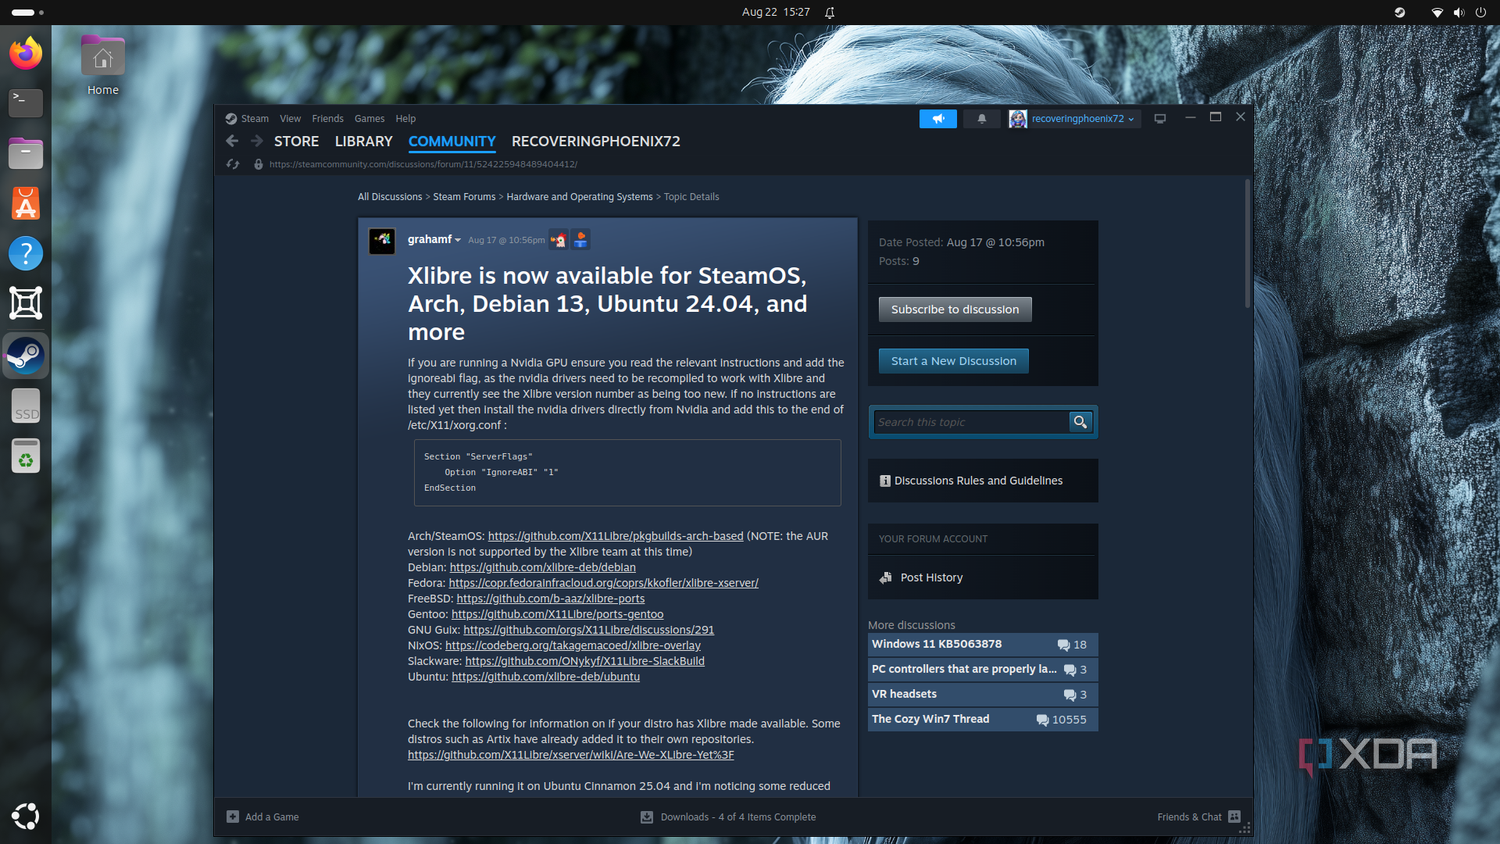Screen dimensions: 1500x844
Task: Switch to the LIBRARY tab
Action: click(x=364, y=142)
